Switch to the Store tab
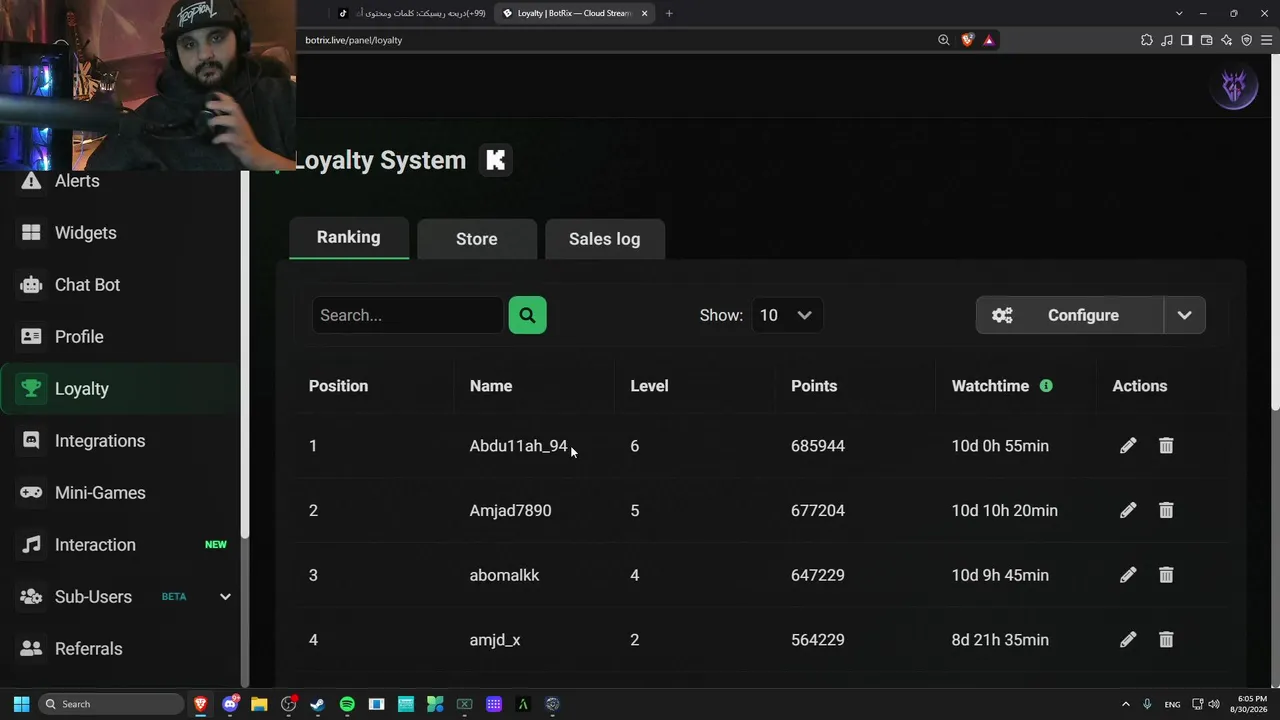 pos(477,239)
